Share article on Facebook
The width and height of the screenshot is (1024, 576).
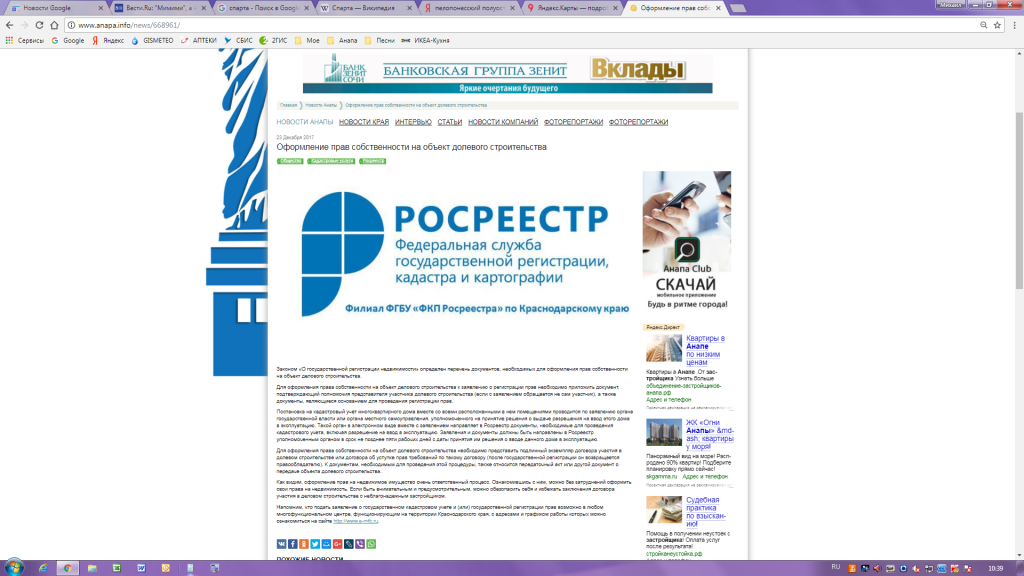click(x=293, y=544)
